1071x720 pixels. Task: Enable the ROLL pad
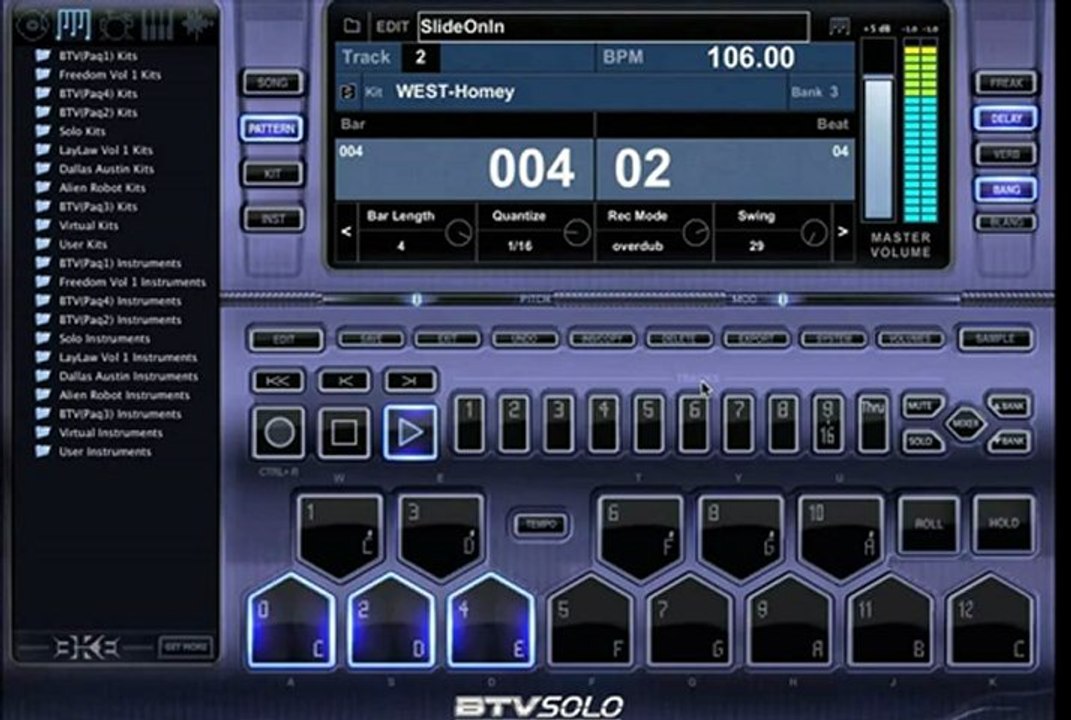[x=928, y=524]
